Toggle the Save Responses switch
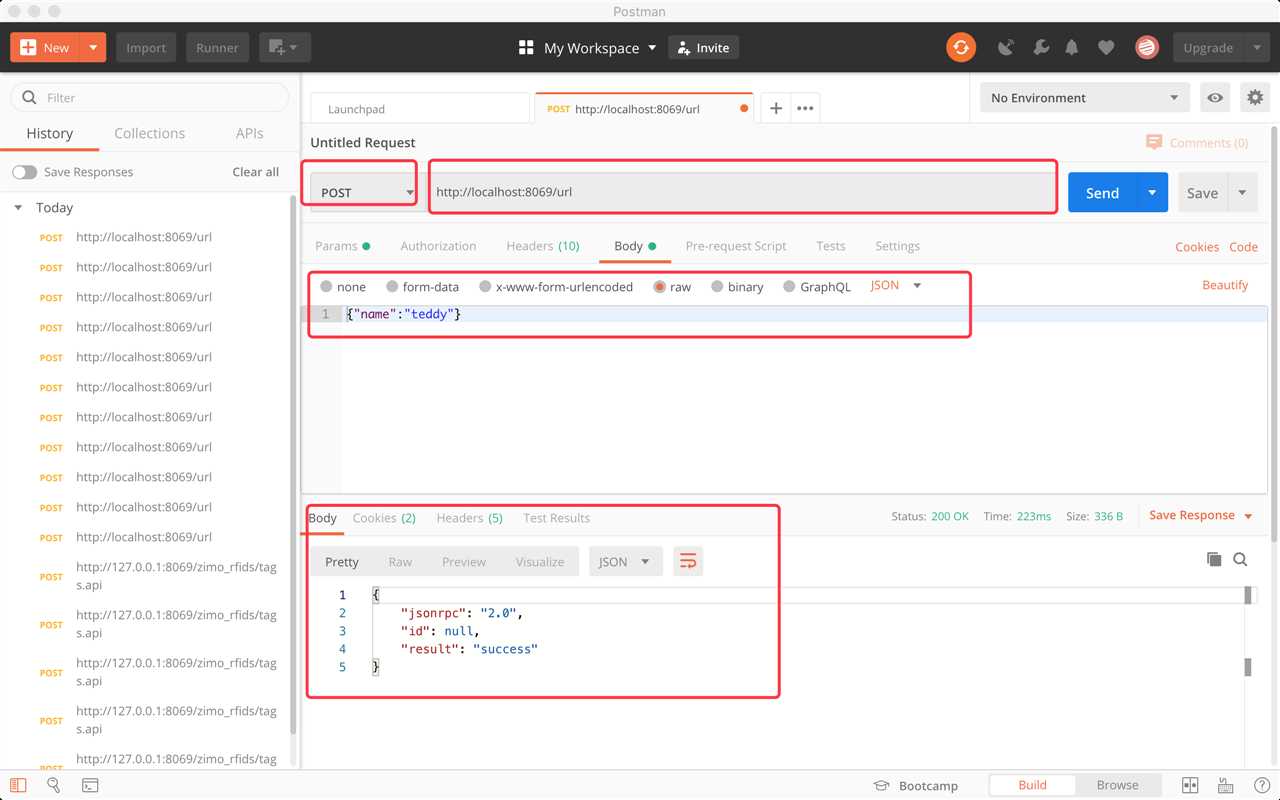 (24, 172)
